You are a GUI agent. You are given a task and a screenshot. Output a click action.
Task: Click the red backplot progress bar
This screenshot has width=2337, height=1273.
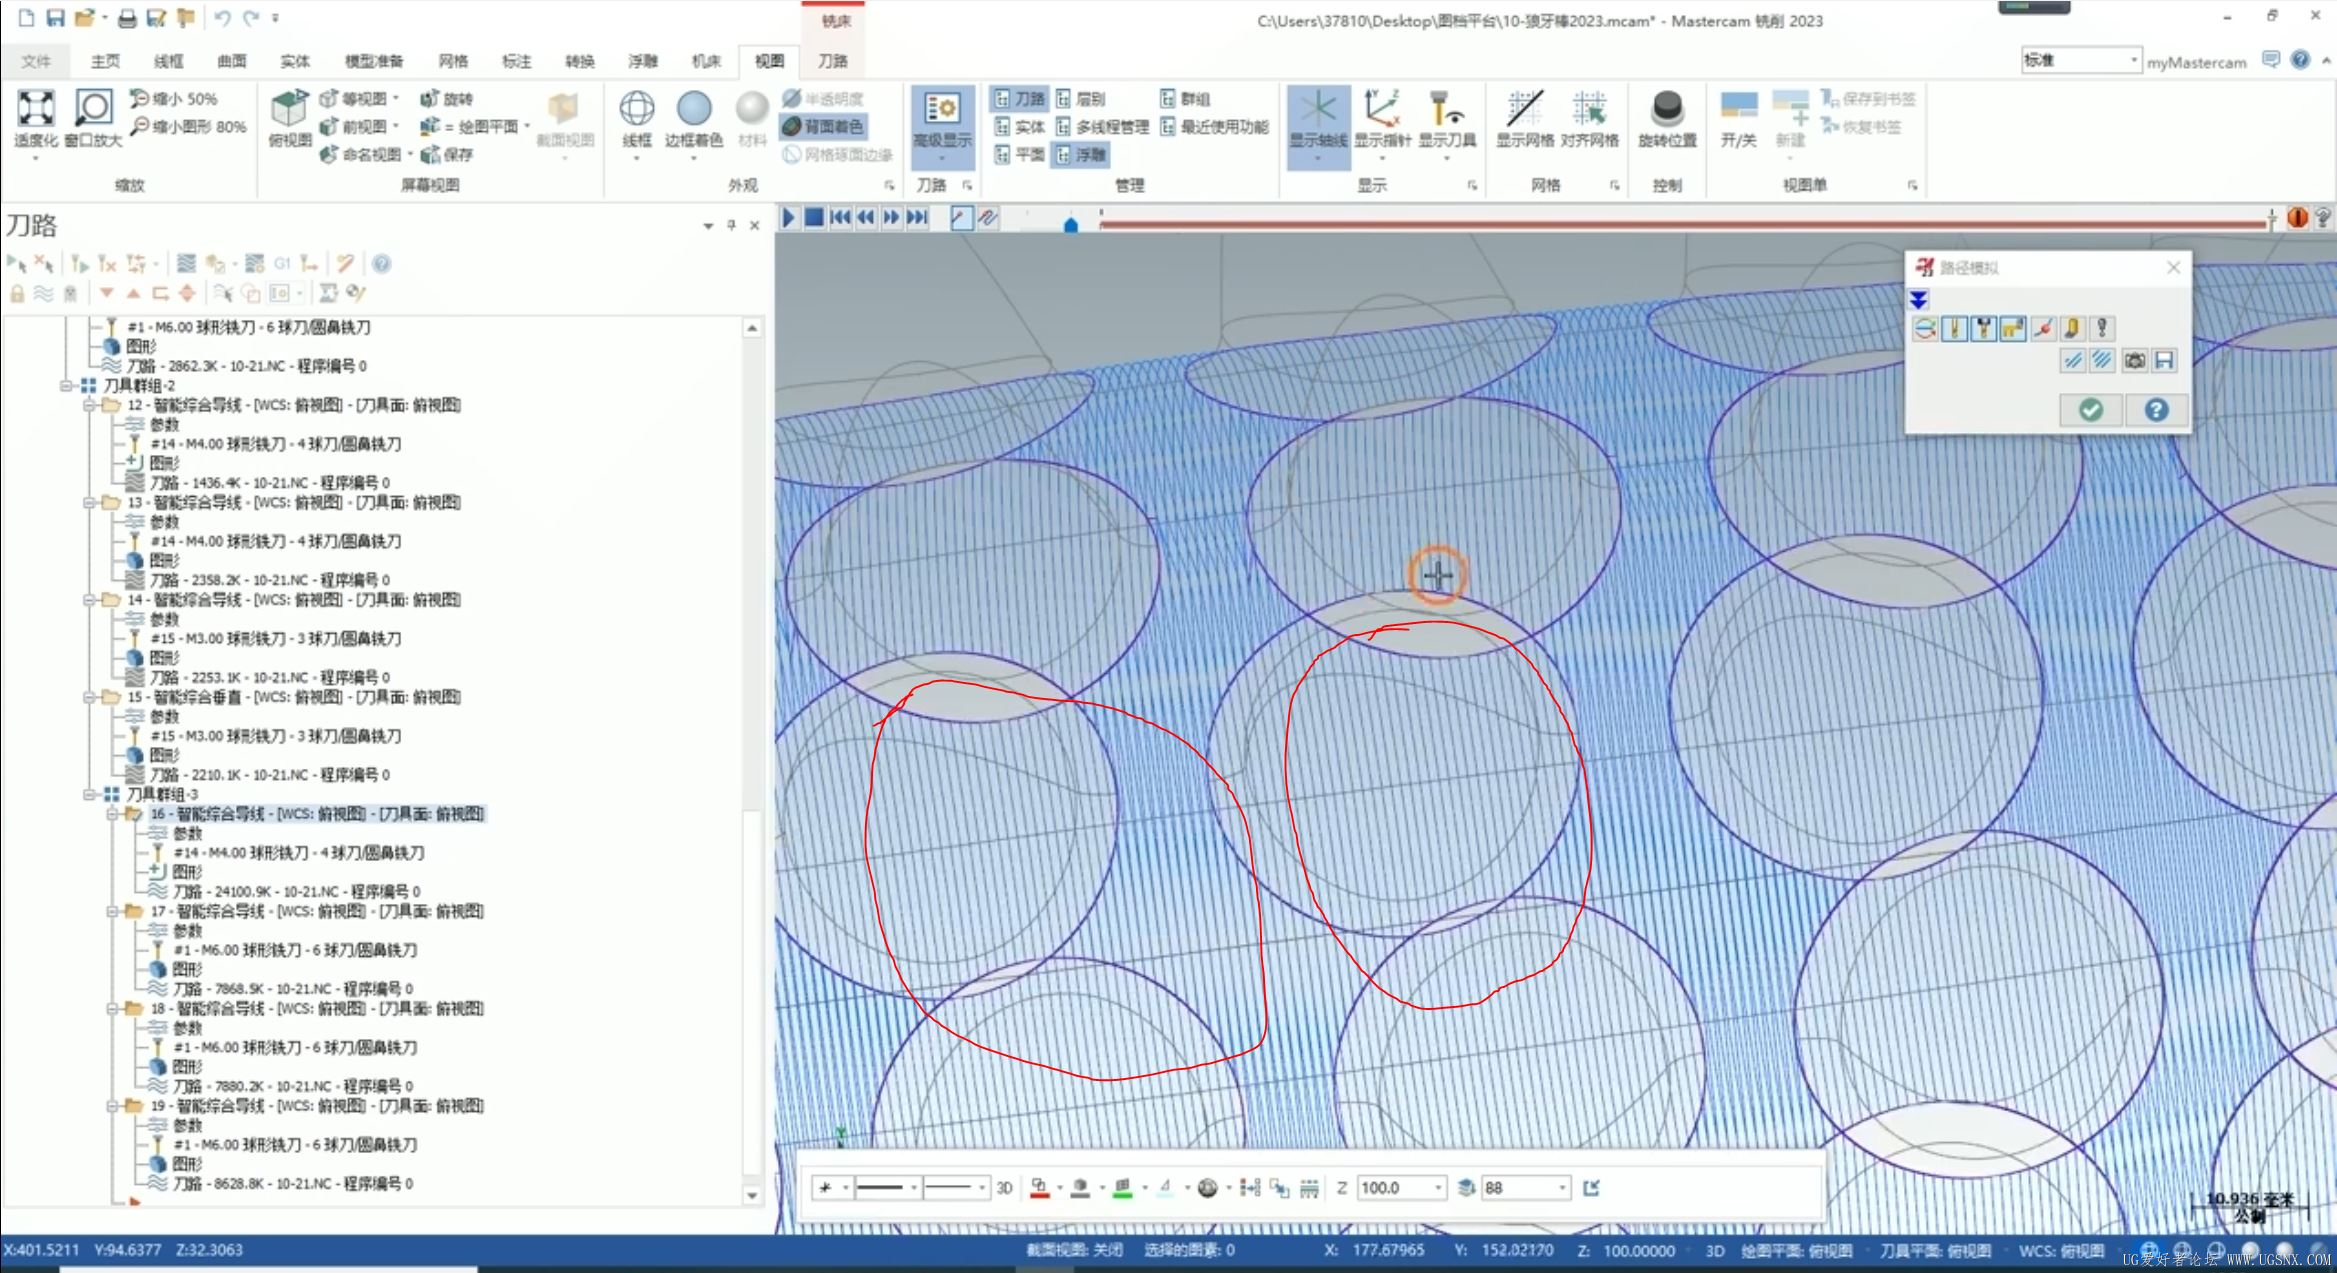(x=1682, y=224)
